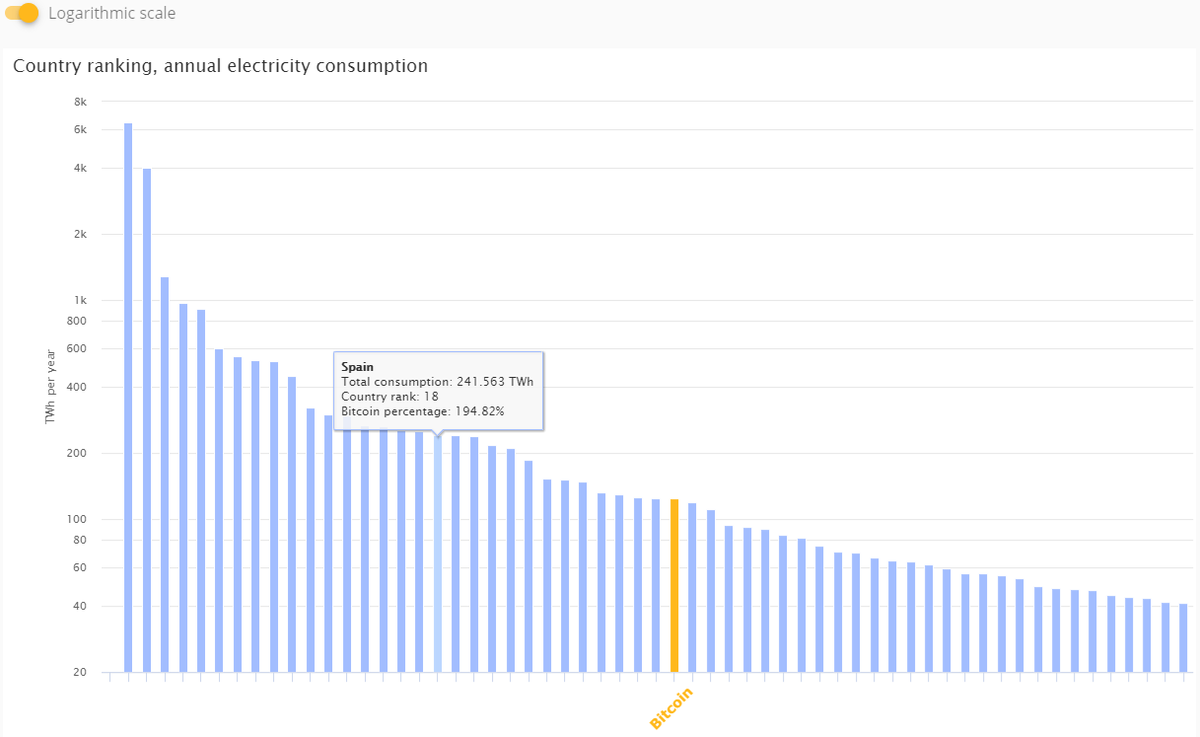The height and width of the screenshot is (737, 1200).
Task: Click the "Logarithmic scale" label text
Action: point(112,14)
